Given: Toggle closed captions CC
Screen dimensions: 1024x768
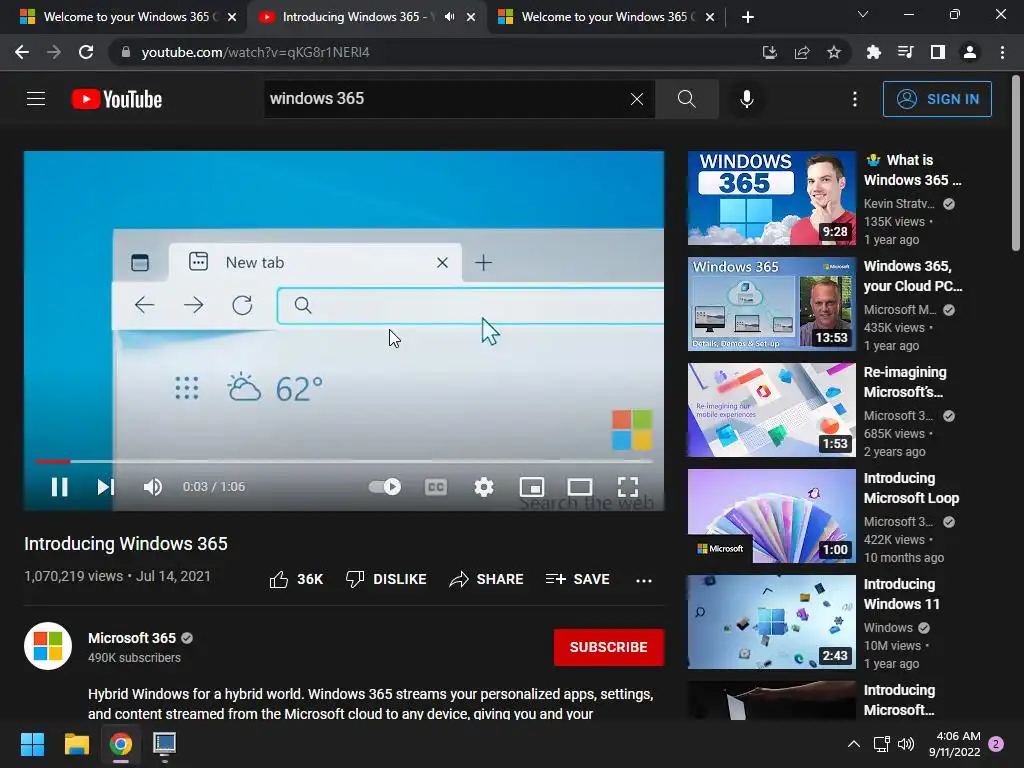Looking at the screenshot, I should click(436, 487).
